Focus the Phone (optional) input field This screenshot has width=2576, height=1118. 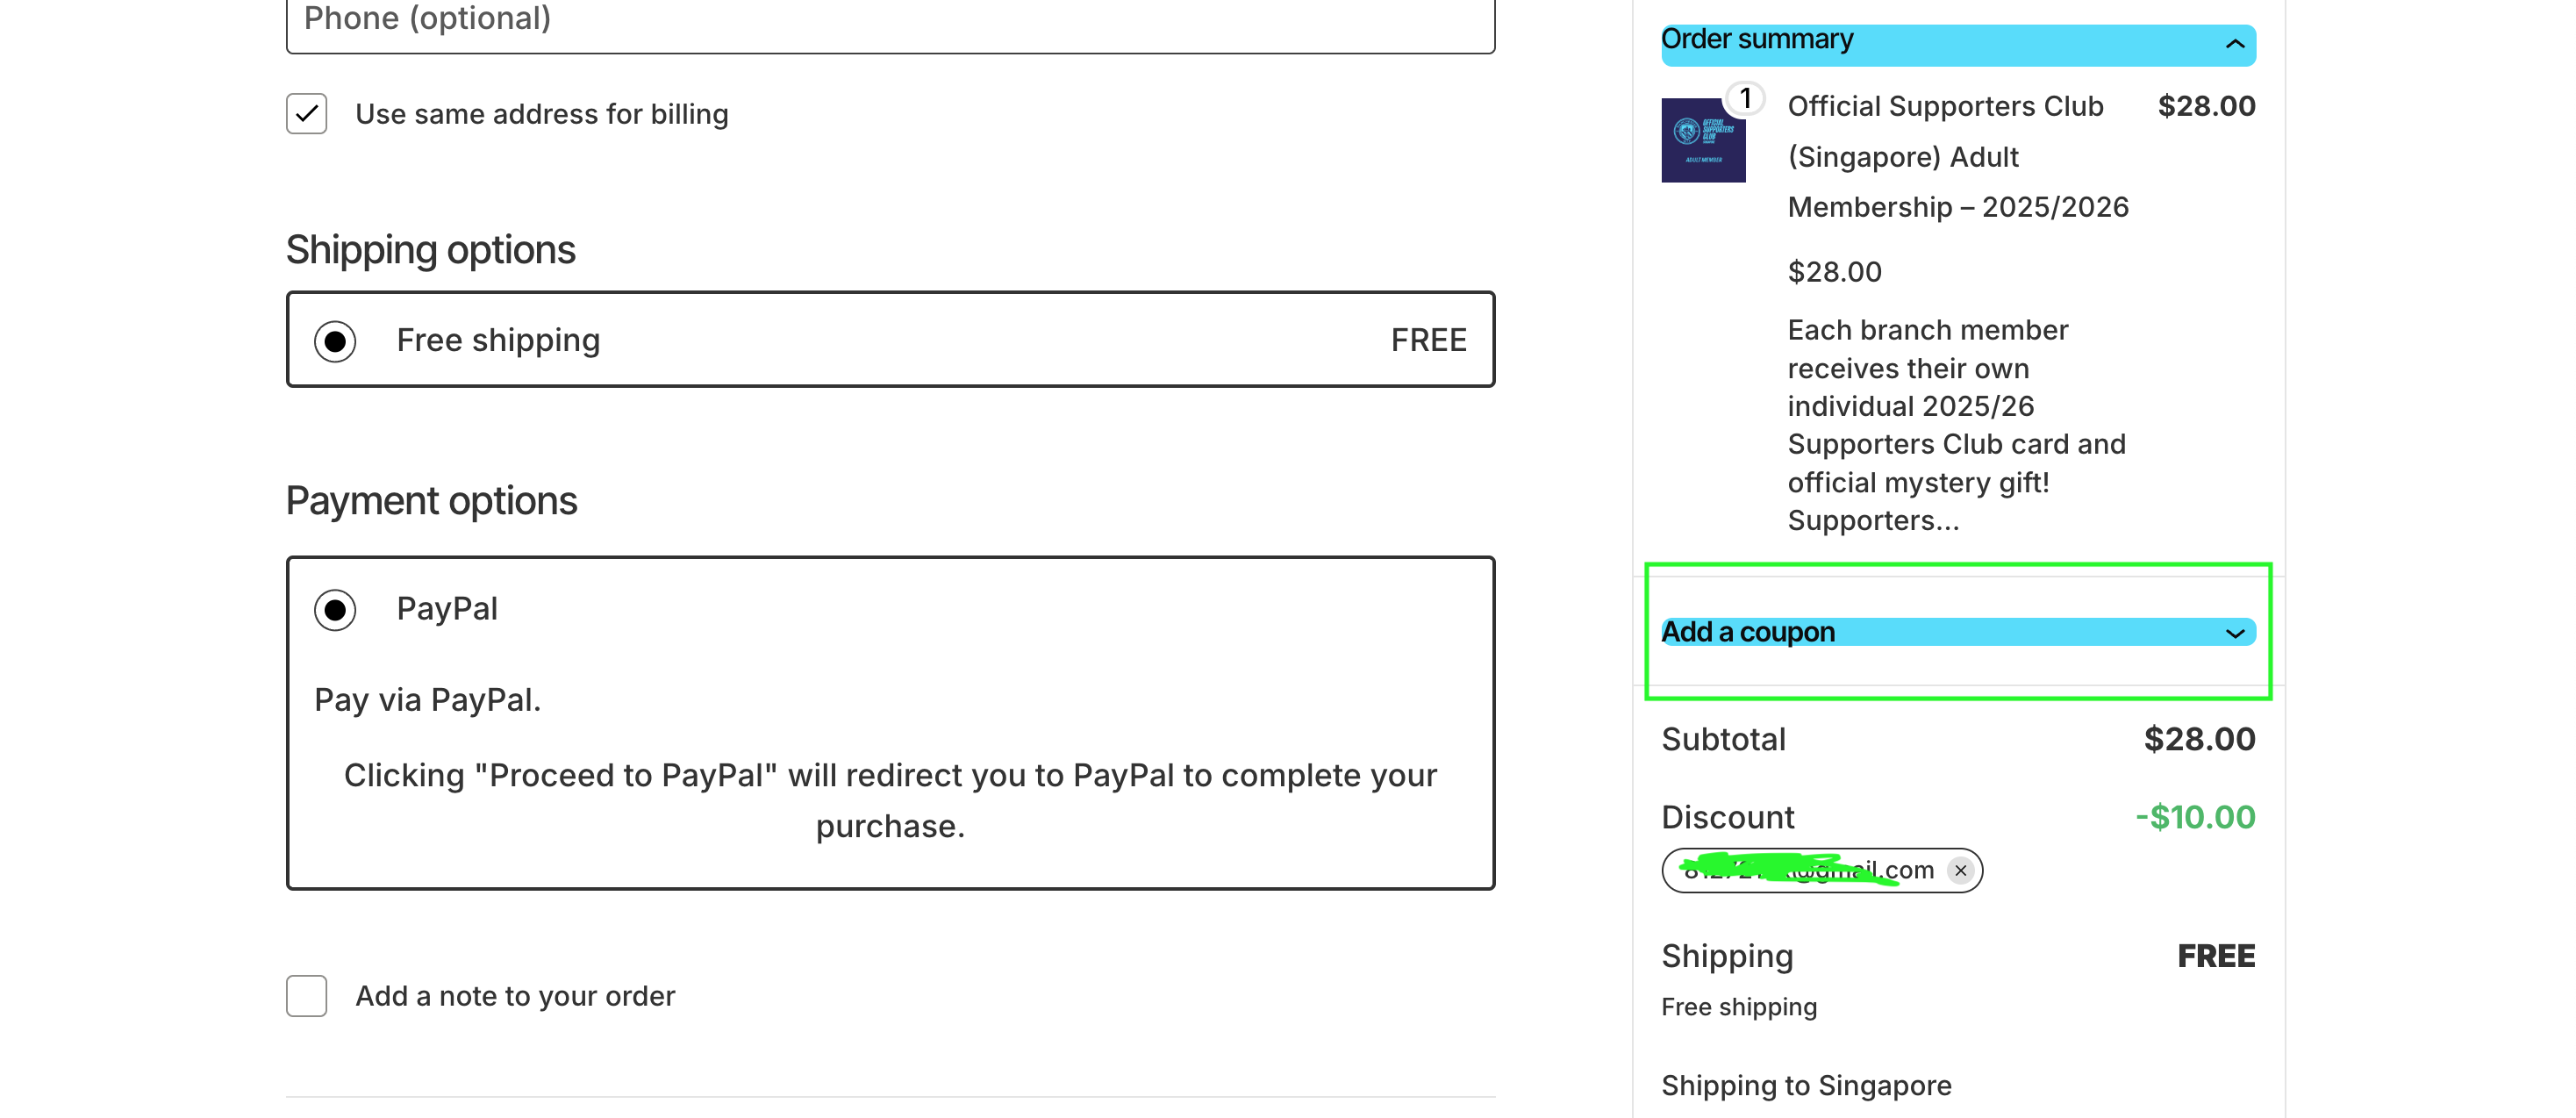pos(890,22)
